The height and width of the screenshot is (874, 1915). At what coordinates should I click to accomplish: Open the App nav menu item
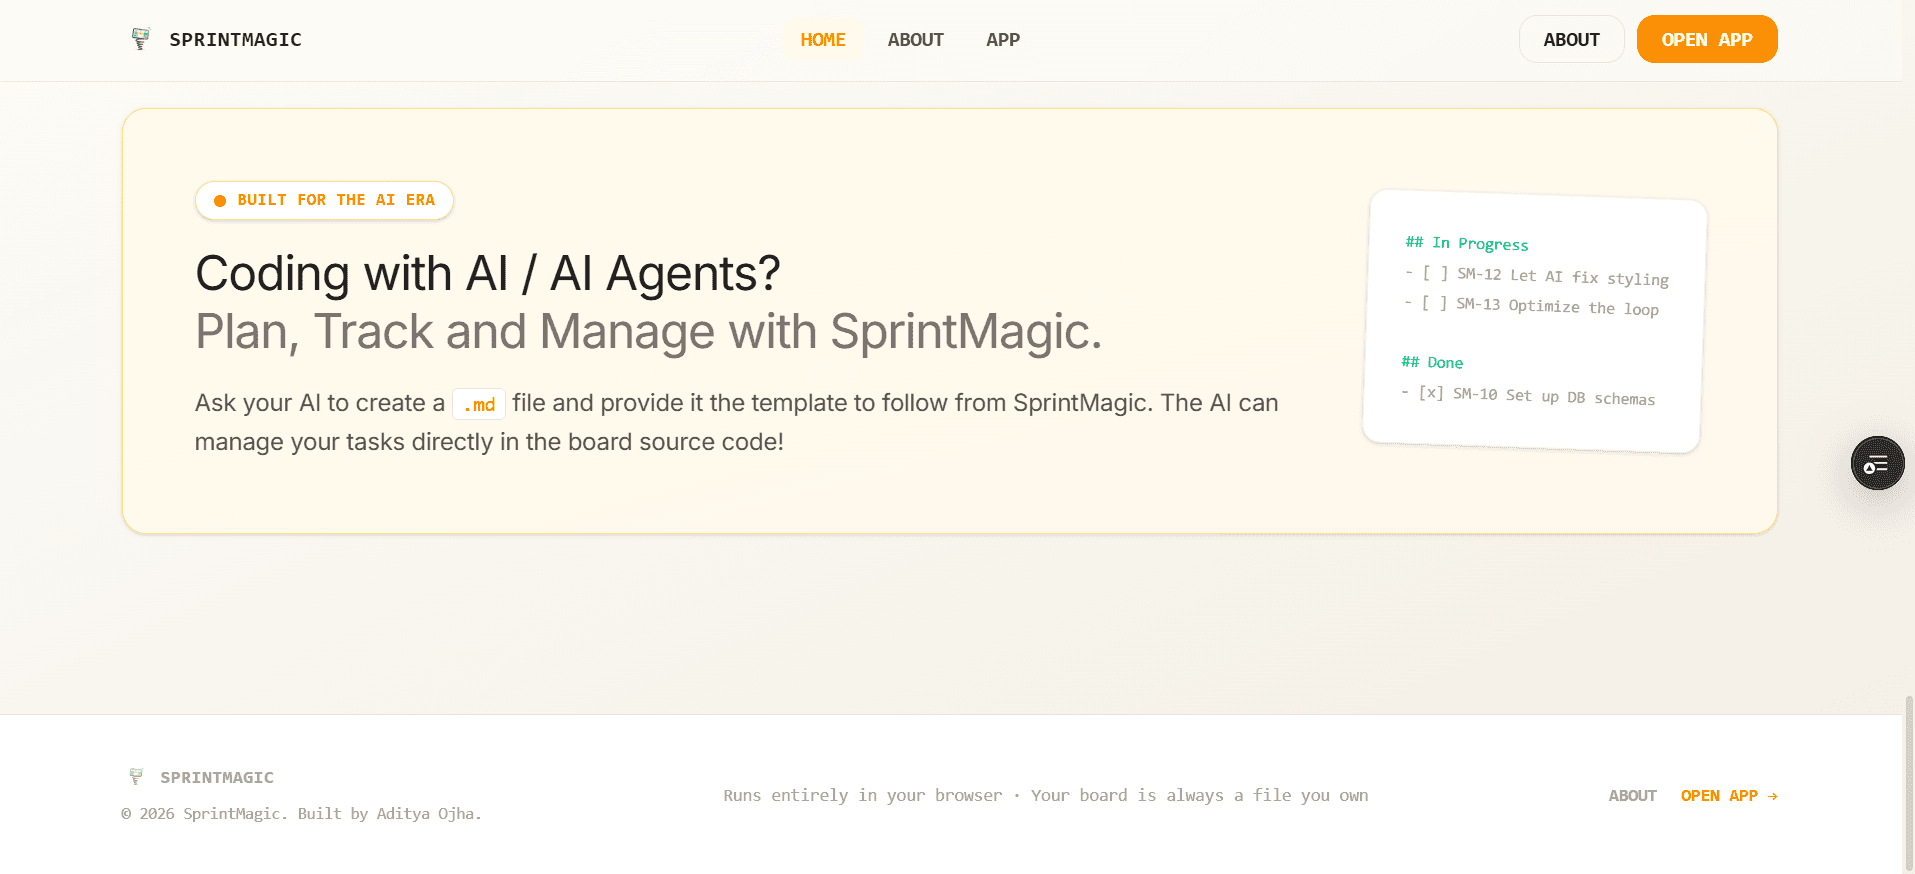[x=1003, y=40]
